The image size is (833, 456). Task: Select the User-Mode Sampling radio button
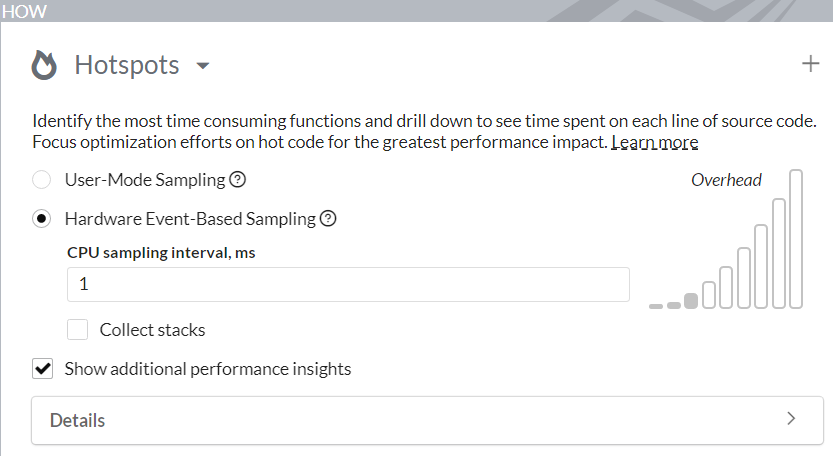pyautogui.click(x=42, y=181)
